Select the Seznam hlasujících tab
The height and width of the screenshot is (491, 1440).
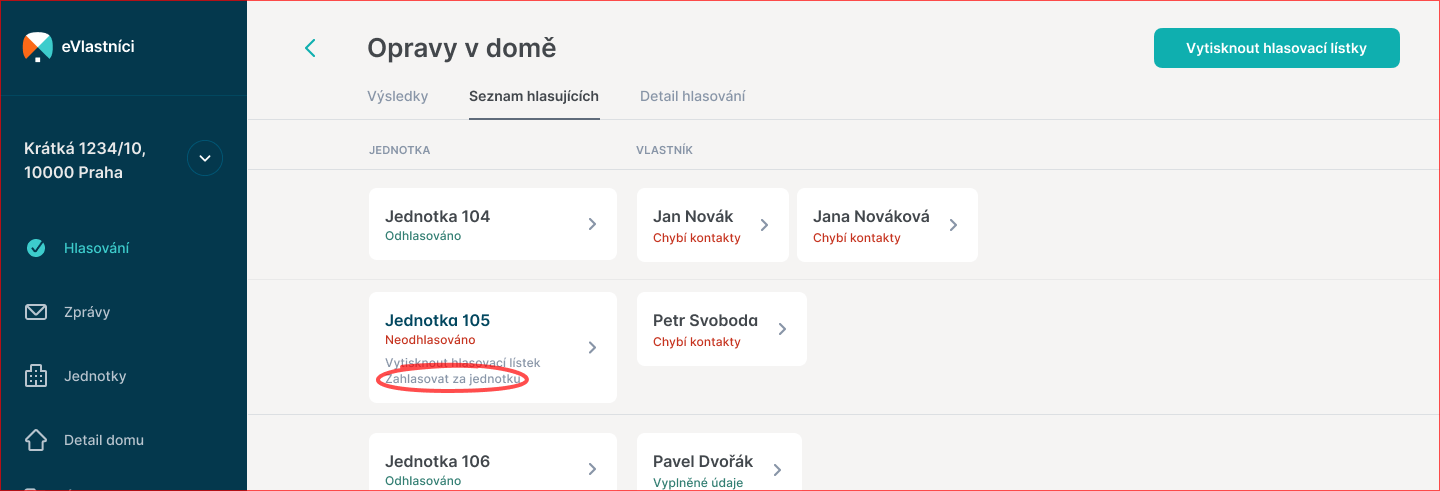534,97
